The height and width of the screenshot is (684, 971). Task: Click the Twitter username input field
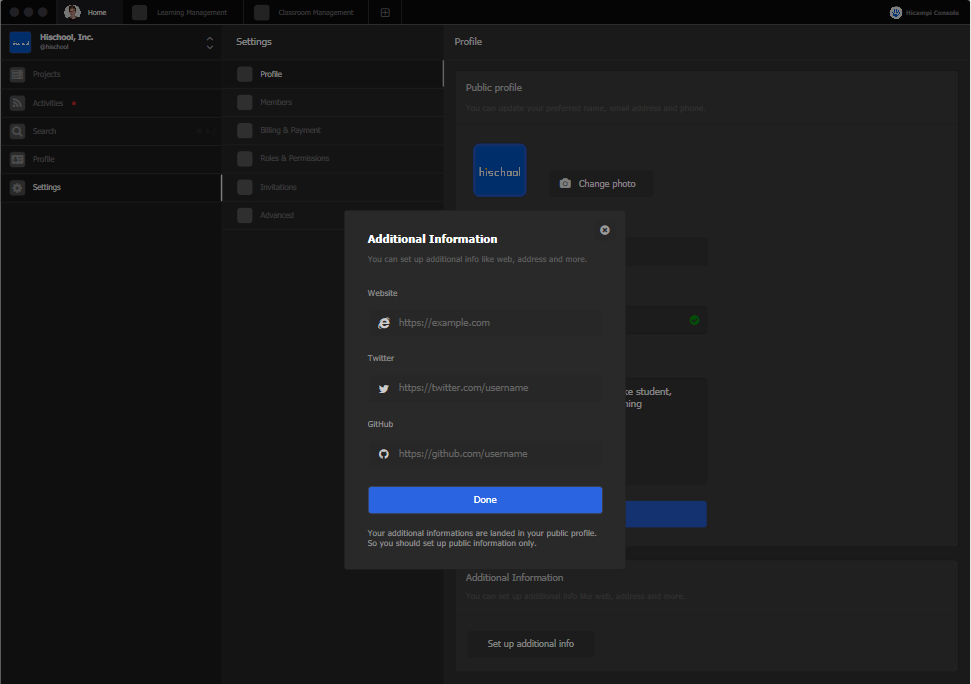click(x=497, y=388)
